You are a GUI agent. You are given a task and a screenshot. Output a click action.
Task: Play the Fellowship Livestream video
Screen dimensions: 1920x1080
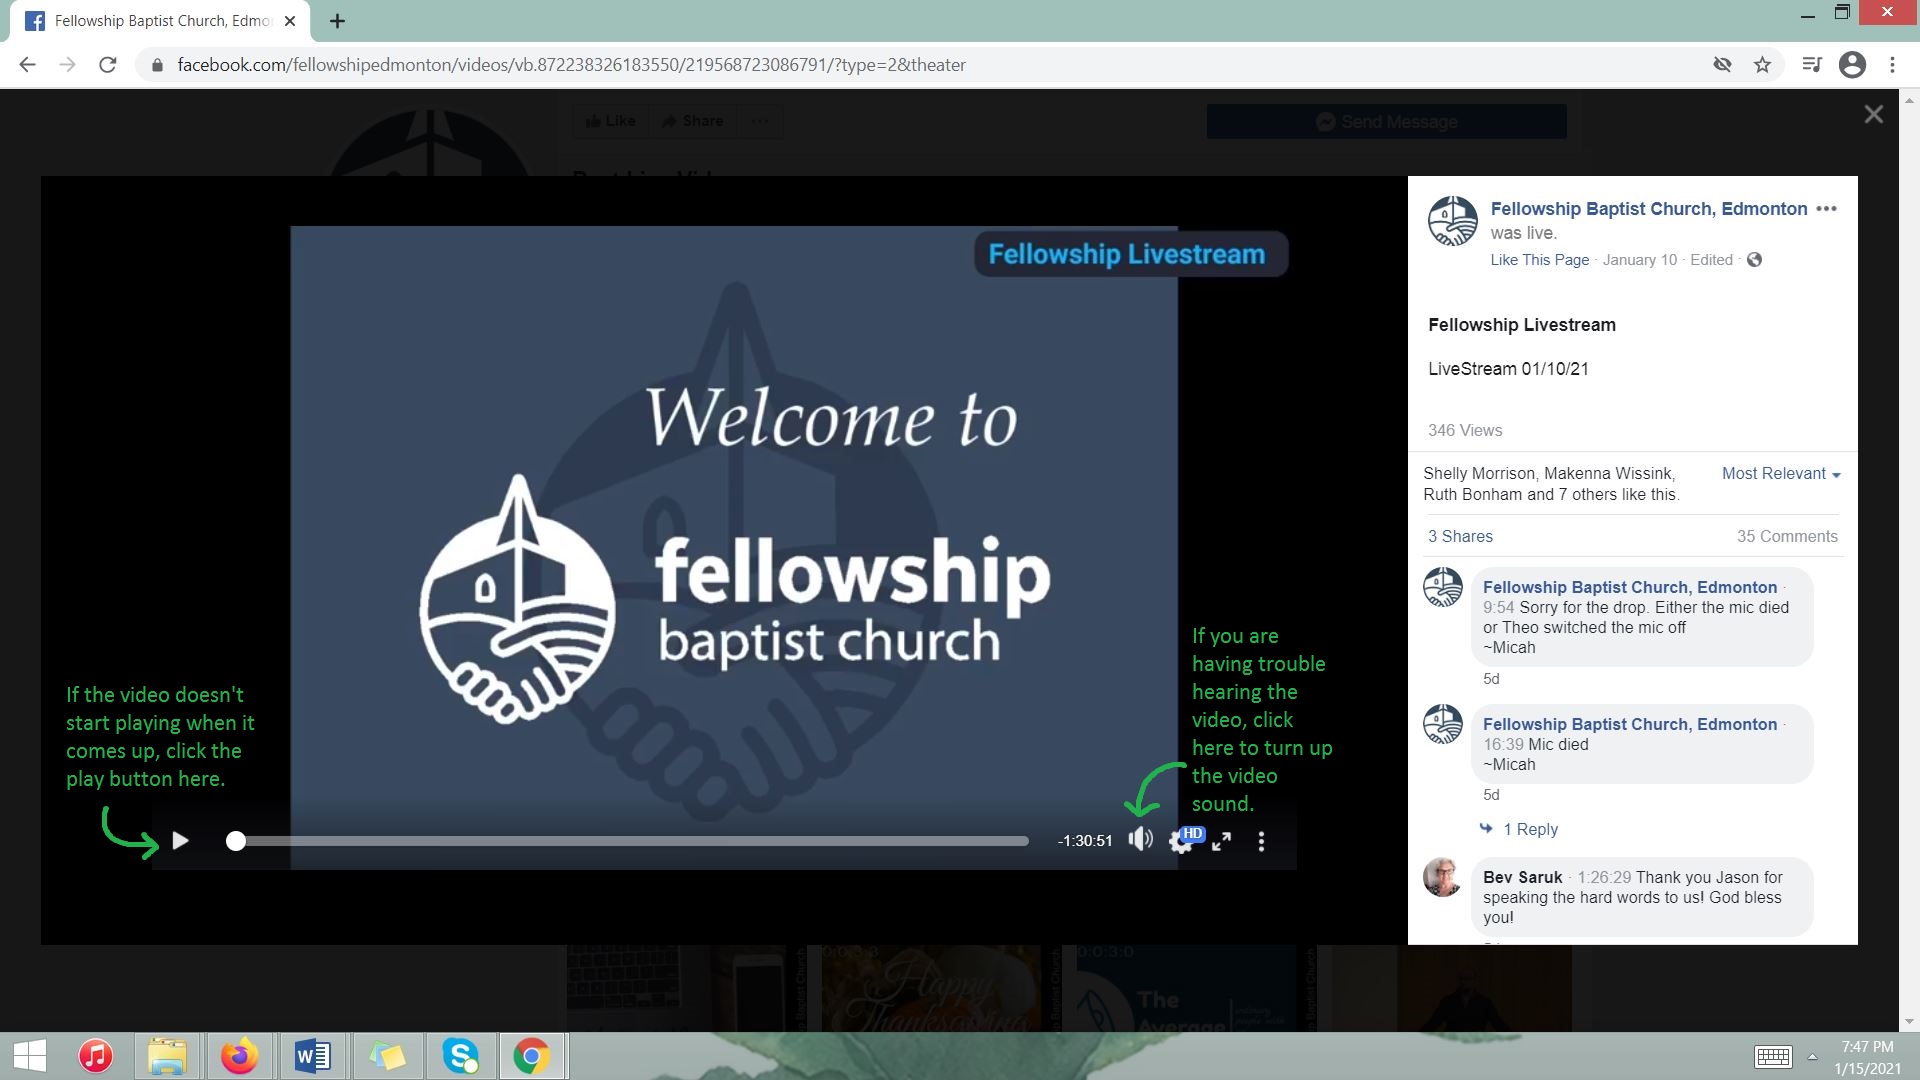tap(180, 841)
